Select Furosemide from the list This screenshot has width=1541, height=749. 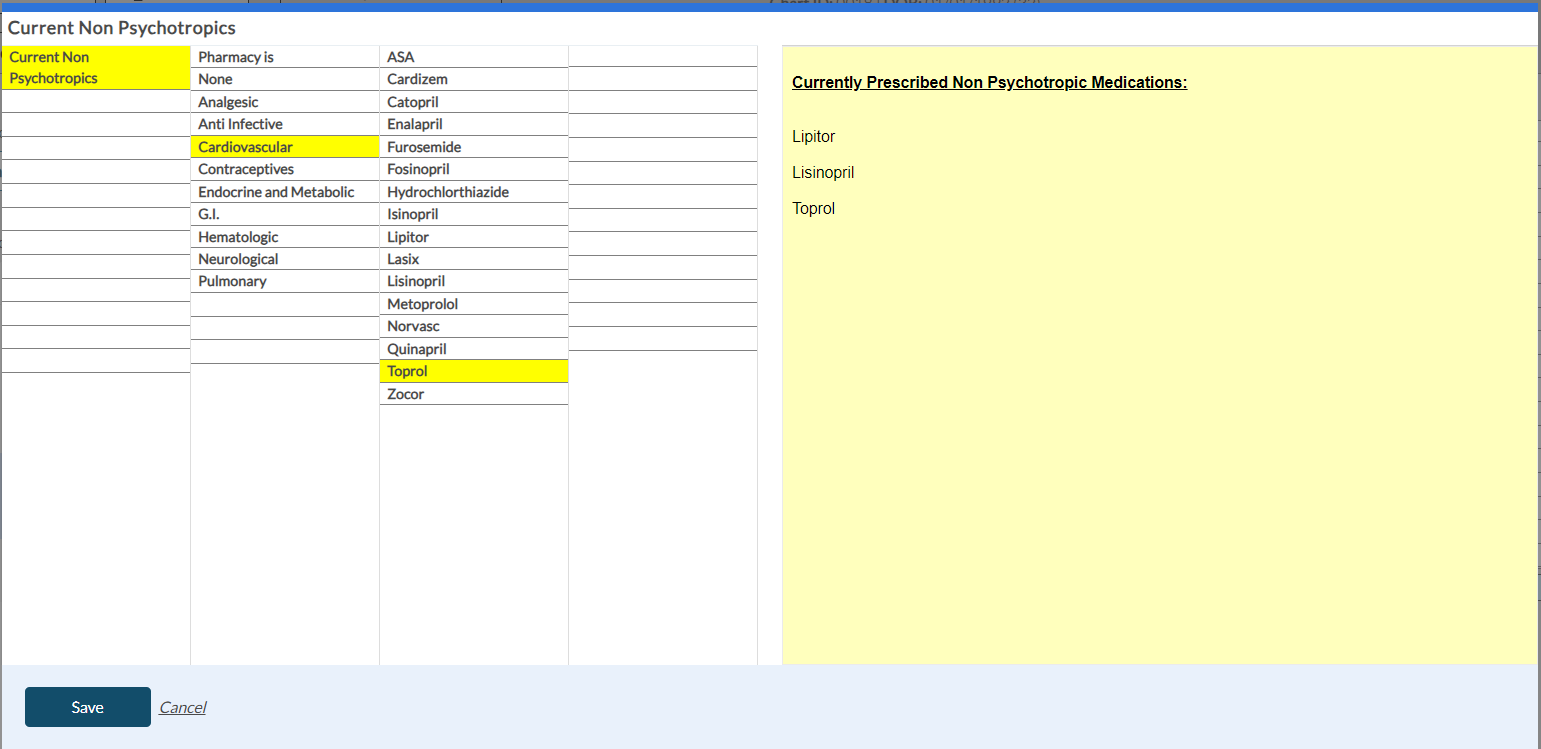[473, 147]
